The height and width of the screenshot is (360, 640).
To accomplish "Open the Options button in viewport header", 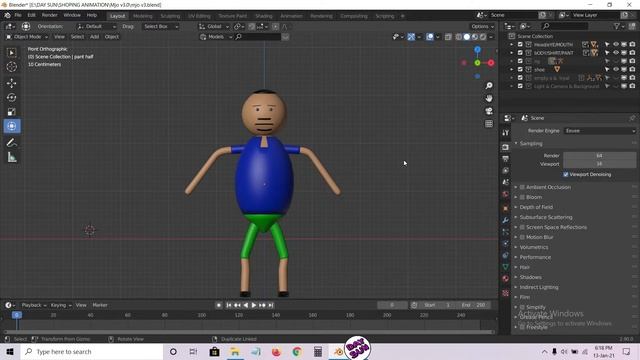I will point(482,27).
